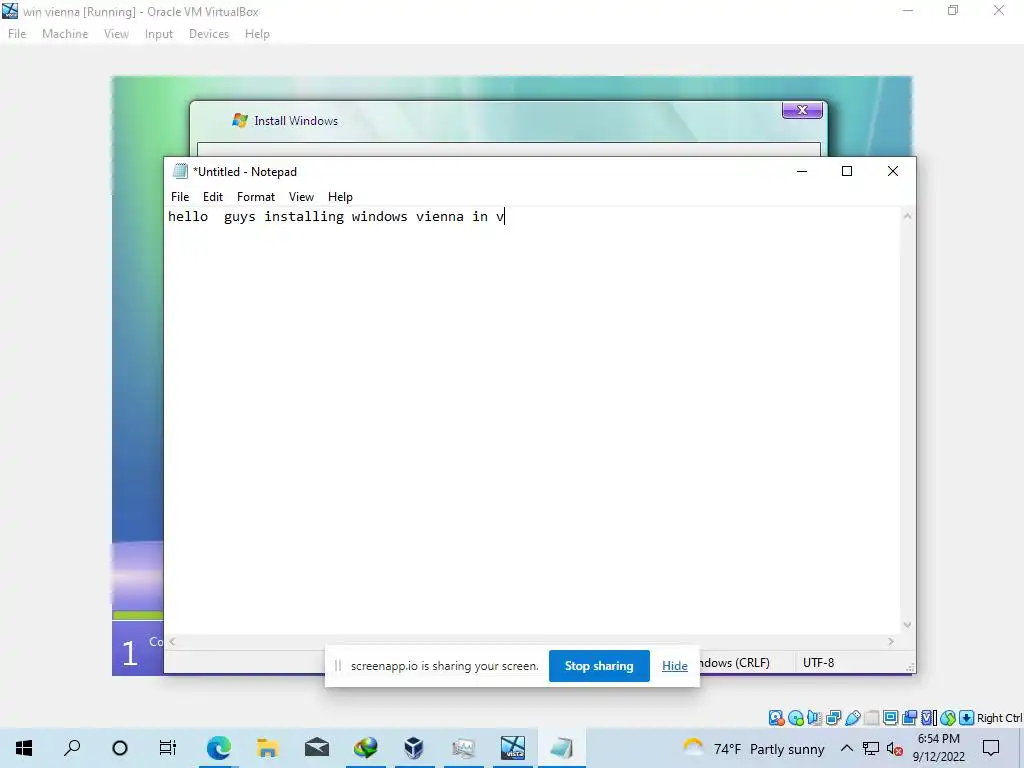
Task: Click the Install Windows logo icon
Action: 240,120
